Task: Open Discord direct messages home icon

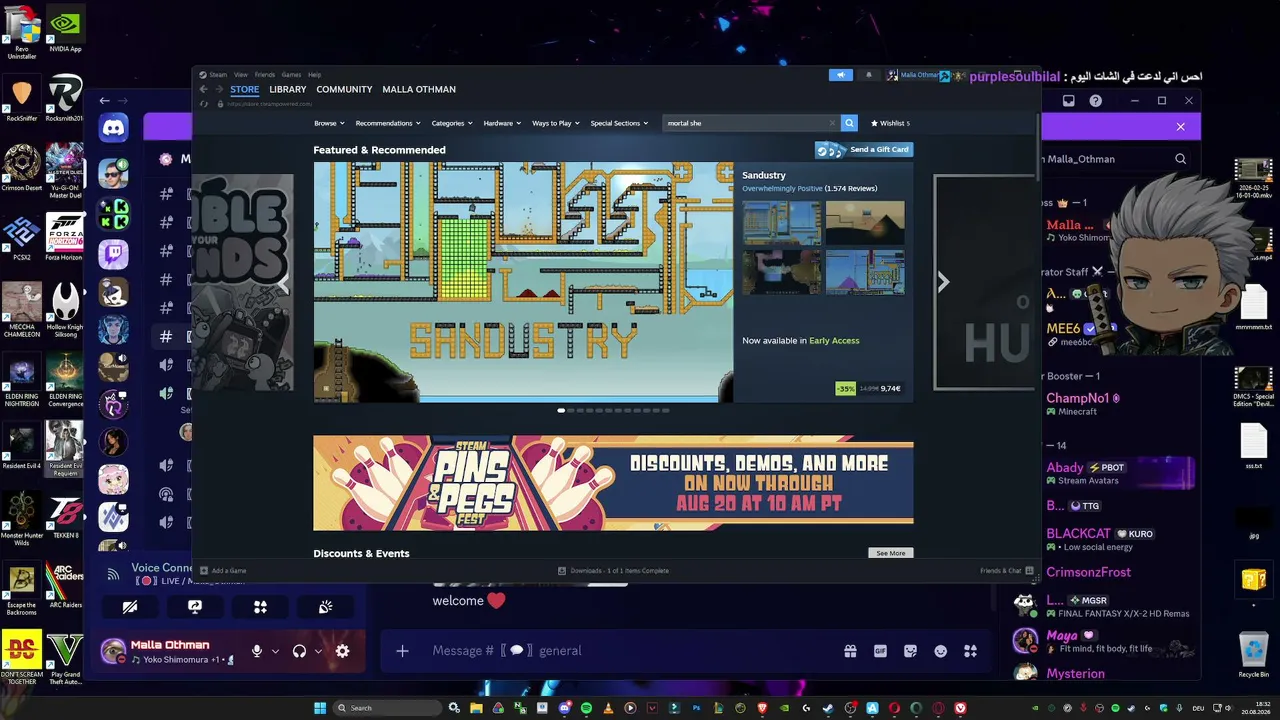Action: tap(113, 127)
